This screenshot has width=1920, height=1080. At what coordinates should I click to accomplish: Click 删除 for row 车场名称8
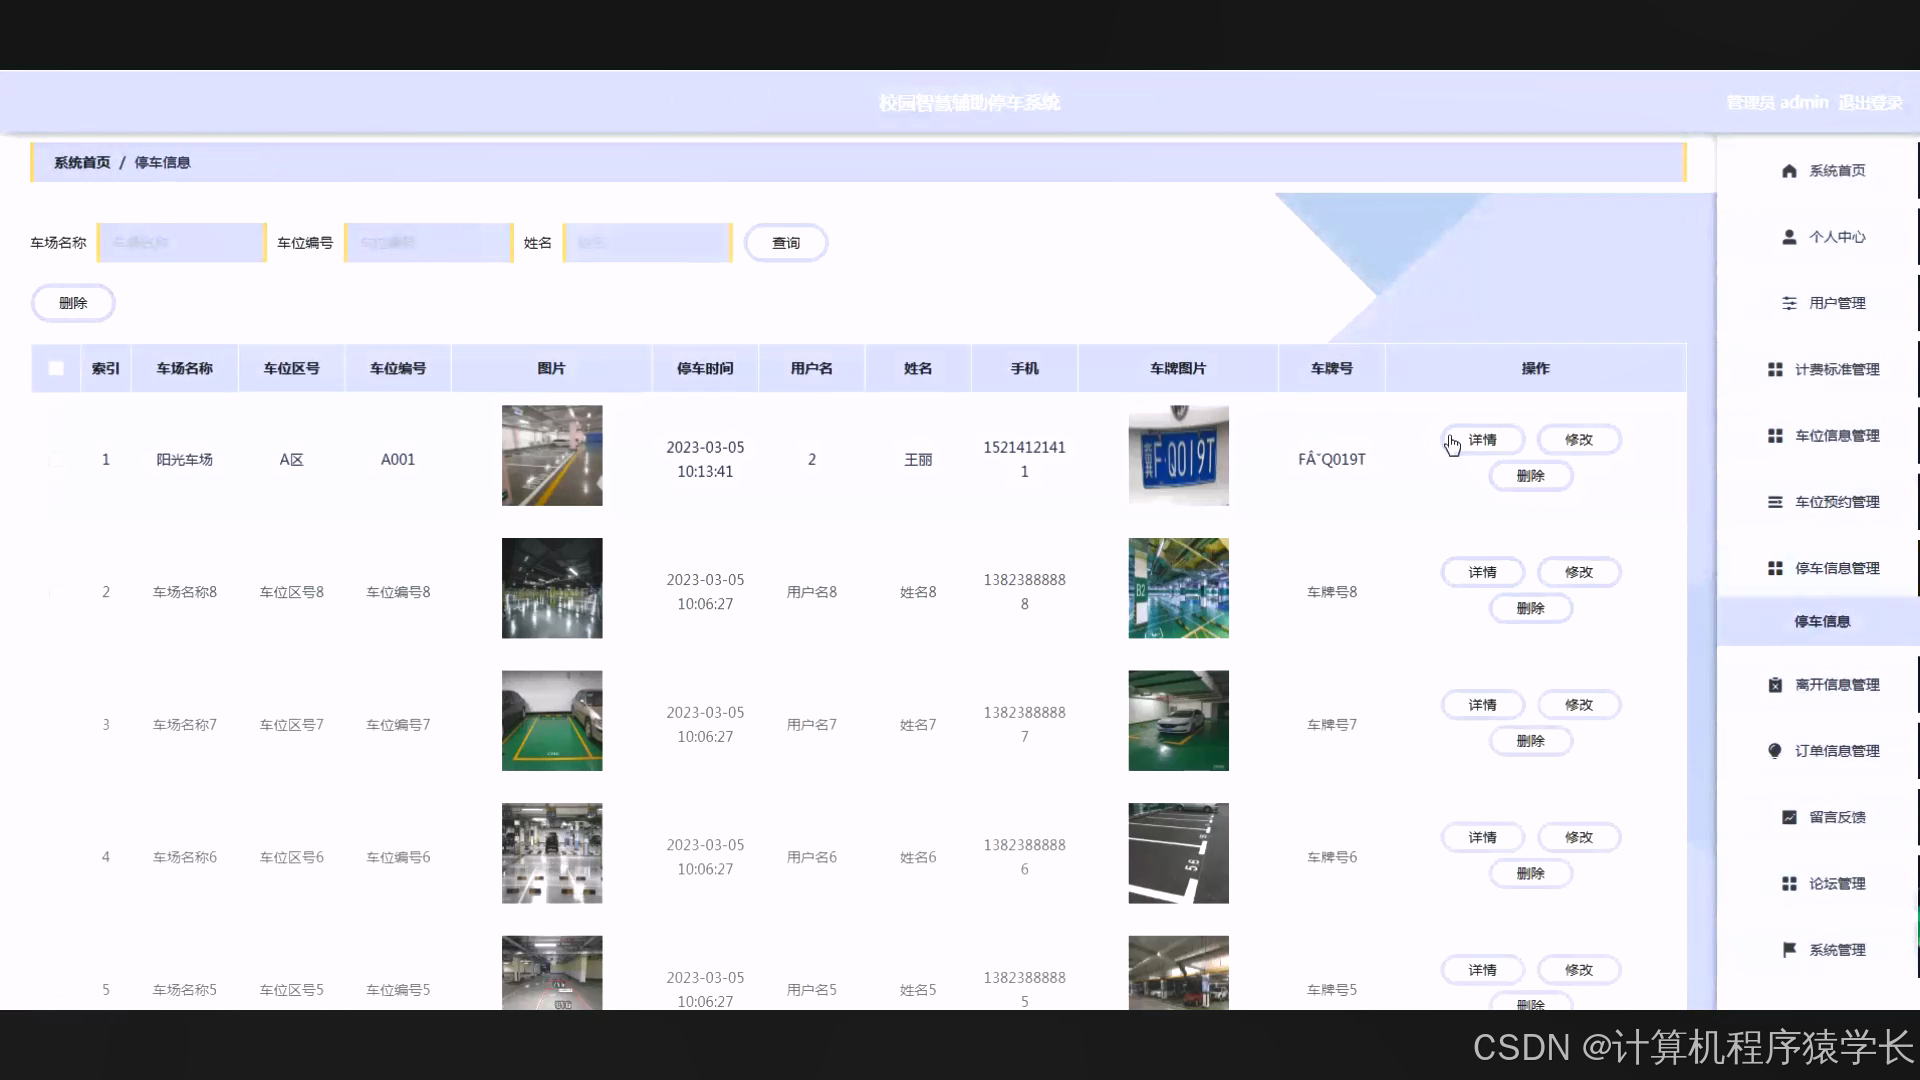(x=1531, y=608)
